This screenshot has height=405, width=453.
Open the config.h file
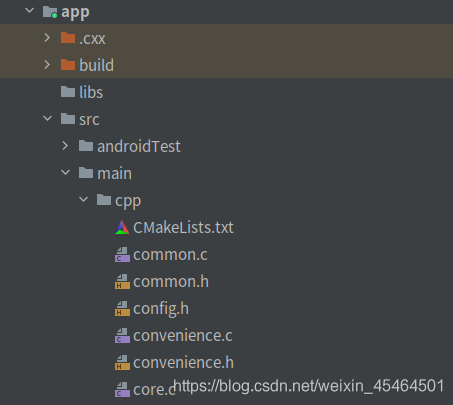coord(161,309)
